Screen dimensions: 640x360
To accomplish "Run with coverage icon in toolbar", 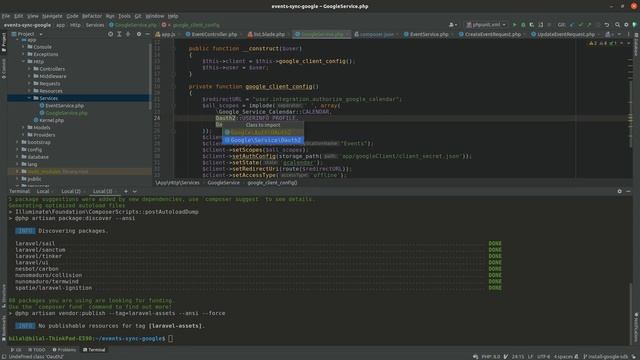I will click(x=531, y=25).
